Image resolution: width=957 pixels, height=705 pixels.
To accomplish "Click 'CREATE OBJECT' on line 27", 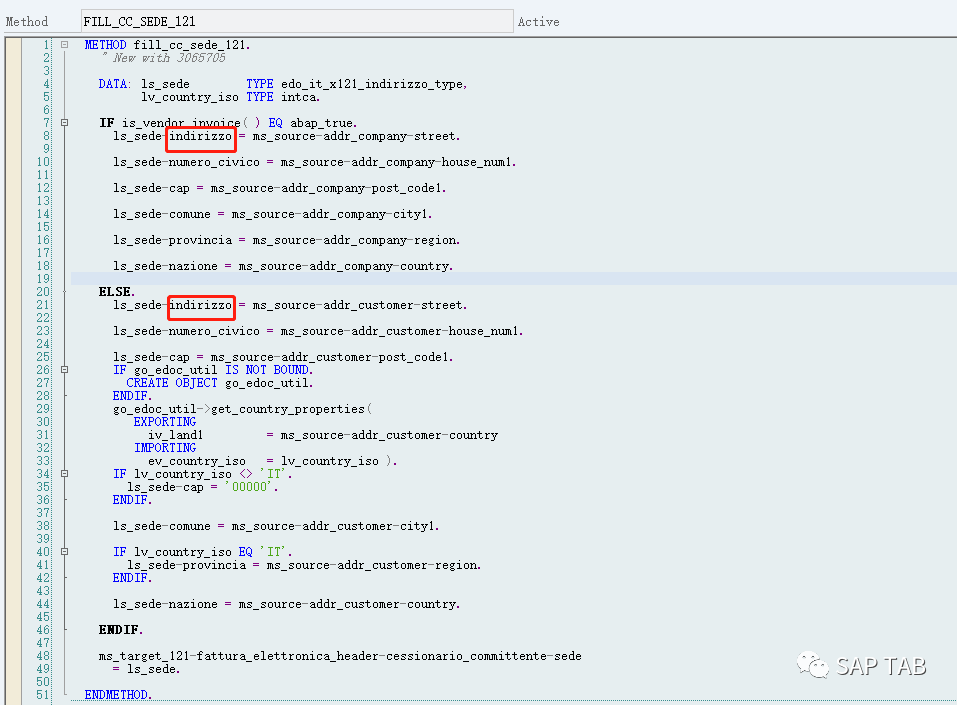I will coord(172,383).
